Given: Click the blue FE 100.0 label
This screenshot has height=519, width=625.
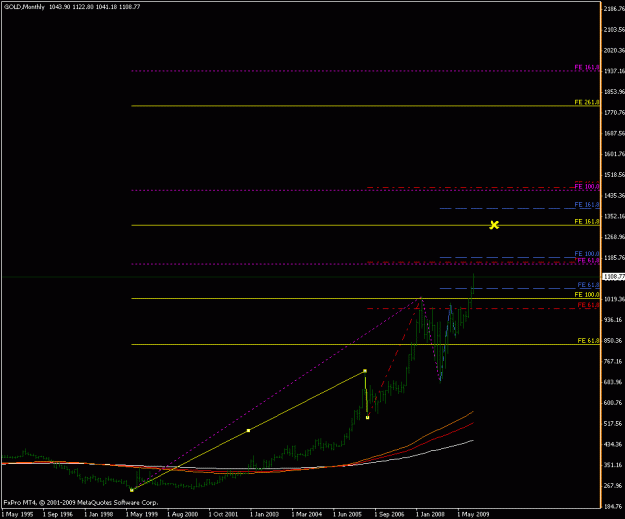Looking at the screenshot, I should 586,254.
